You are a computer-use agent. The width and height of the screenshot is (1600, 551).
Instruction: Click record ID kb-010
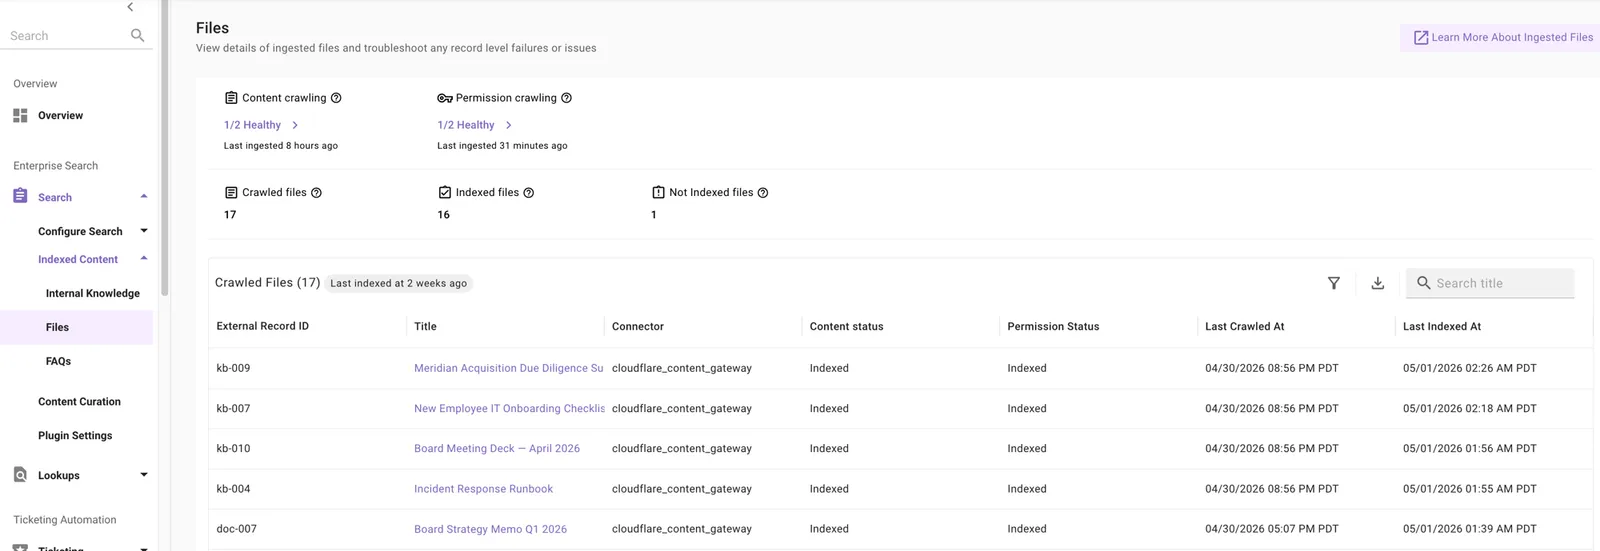(x=233, y=448)
